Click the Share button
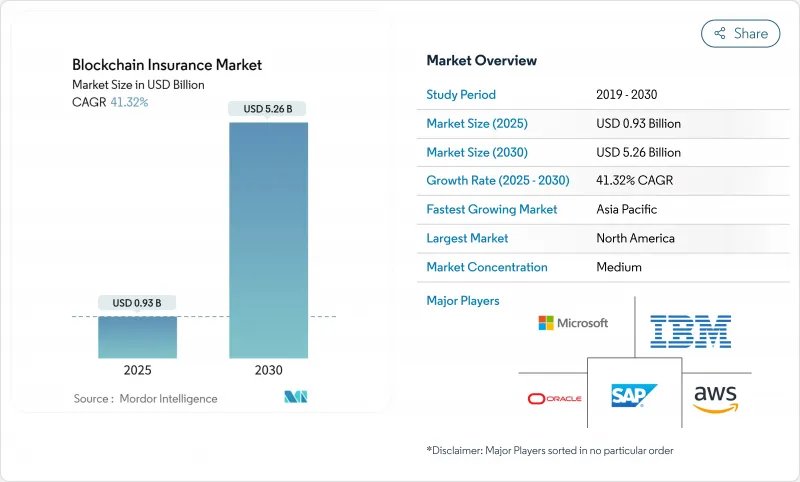Screen dimensions: 800x482 (x=741, y=33)
